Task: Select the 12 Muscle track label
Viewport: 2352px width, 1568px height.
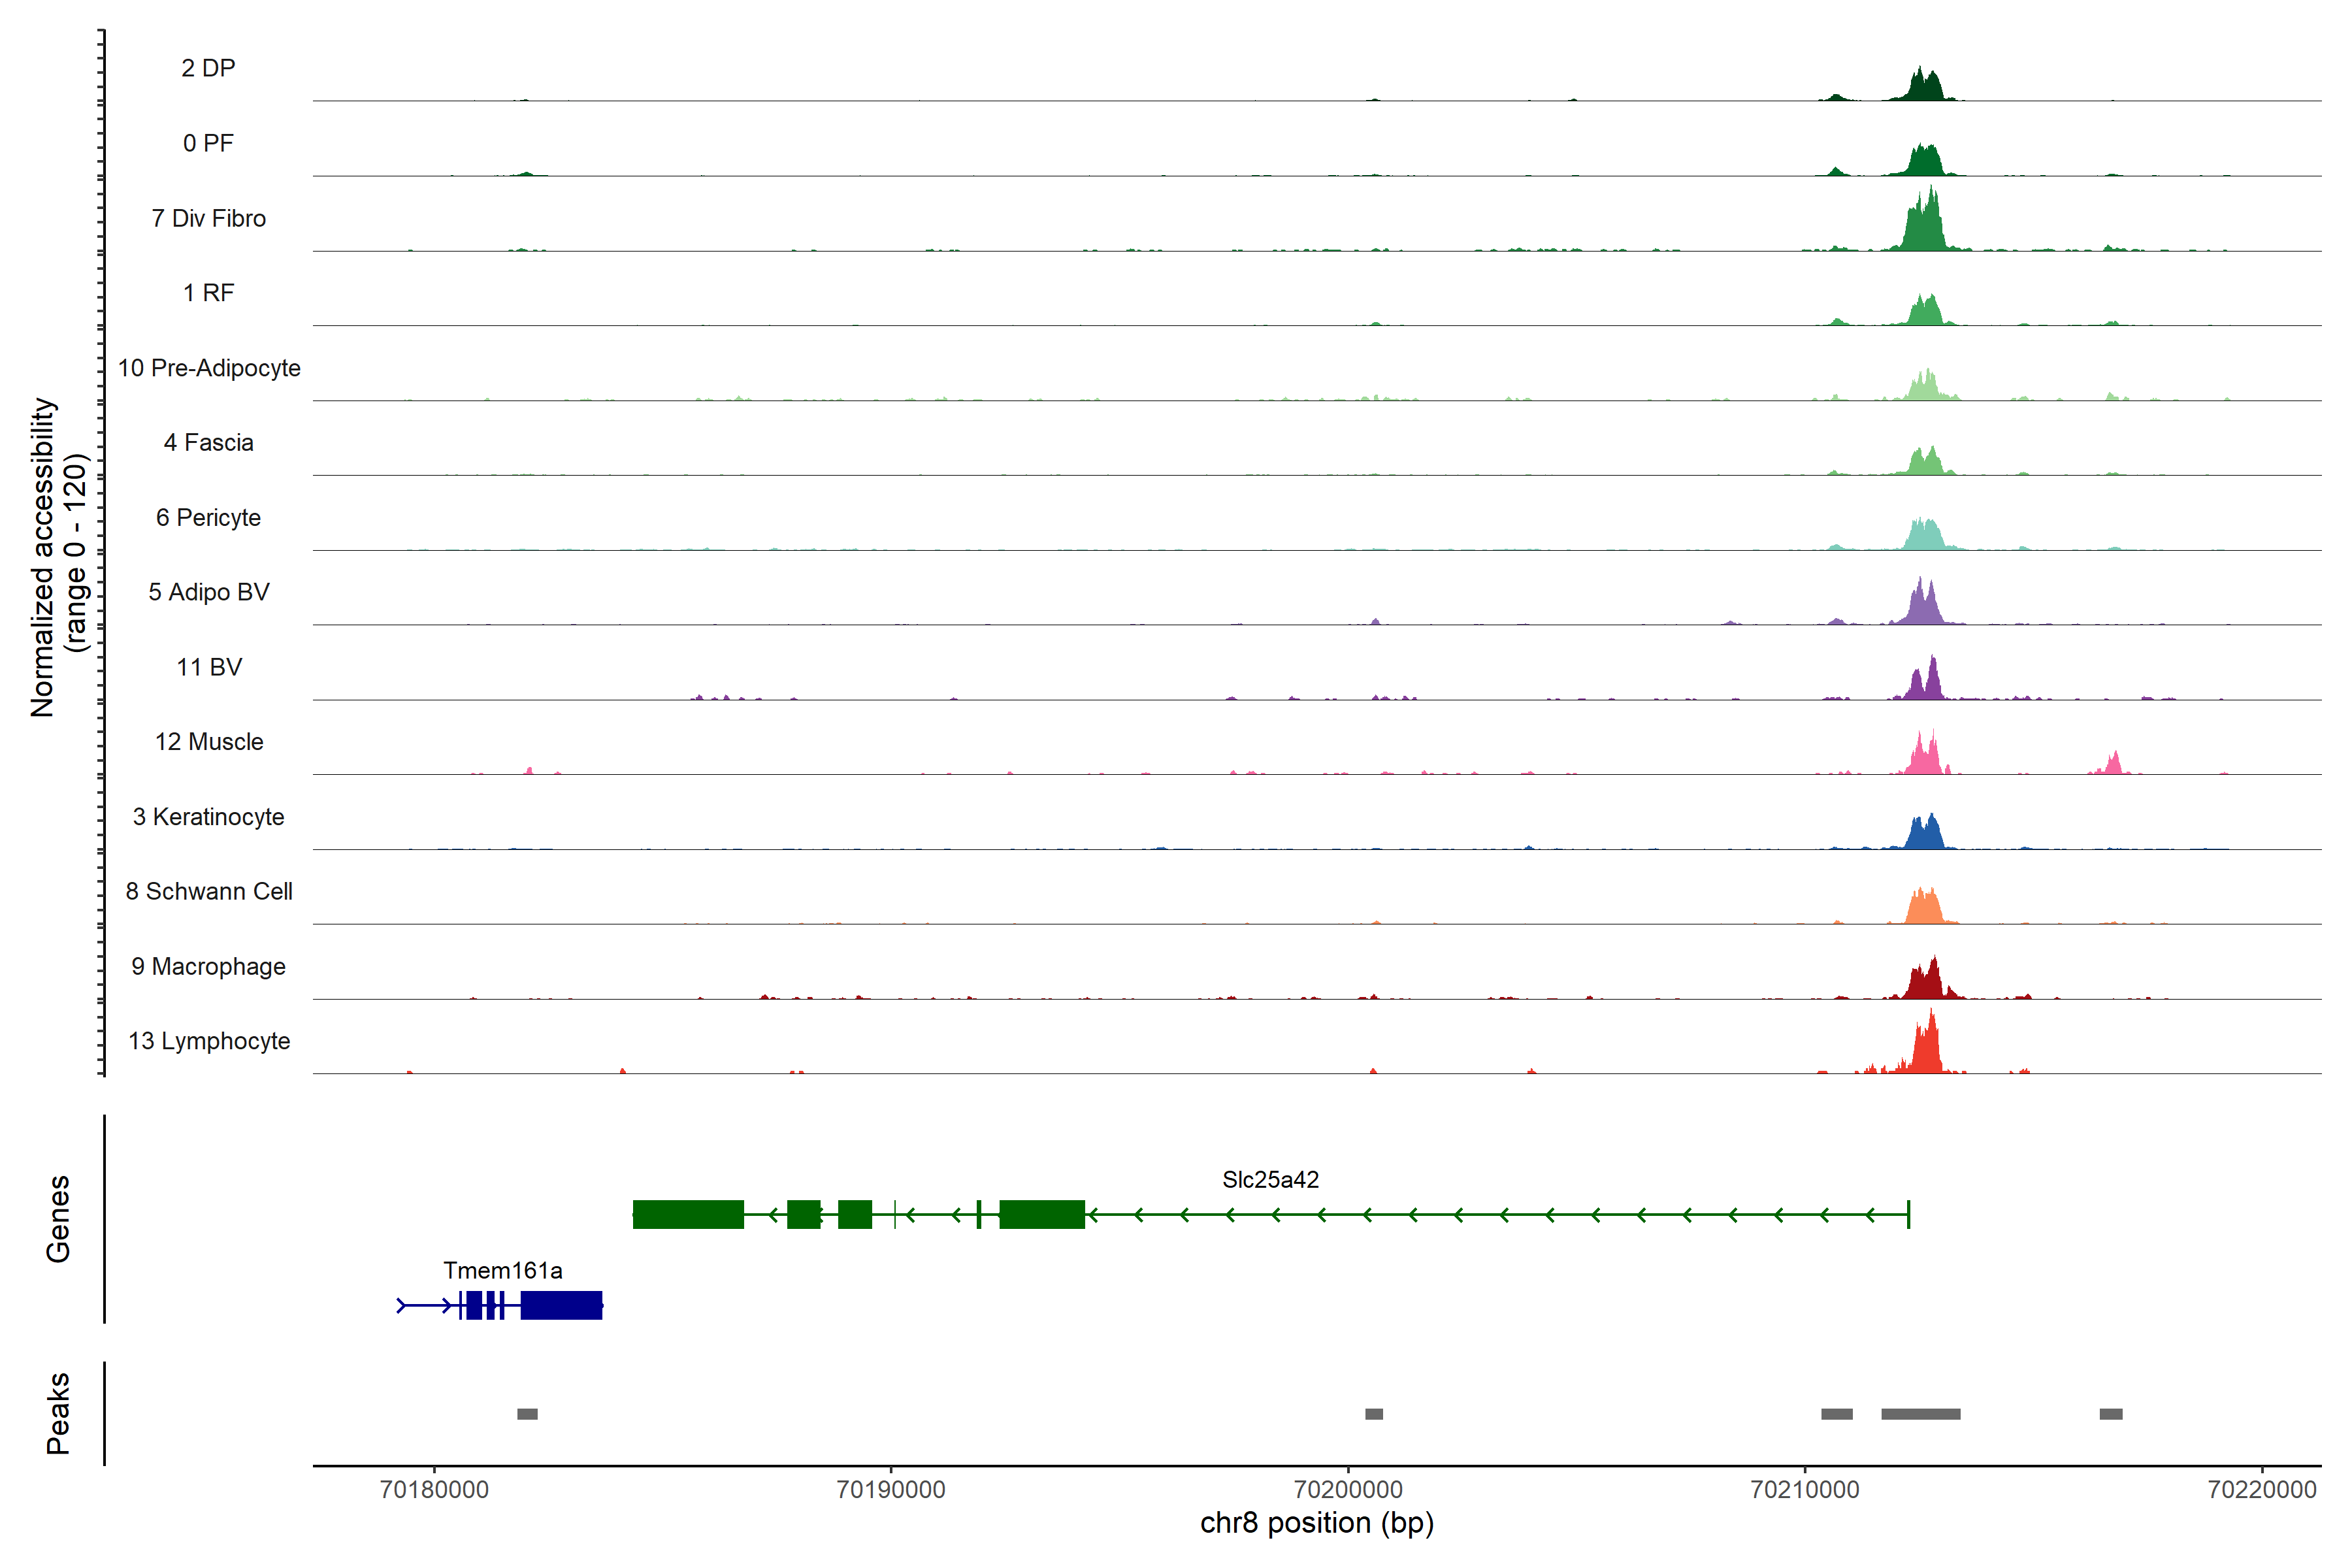Action: (x=209, y=742)
